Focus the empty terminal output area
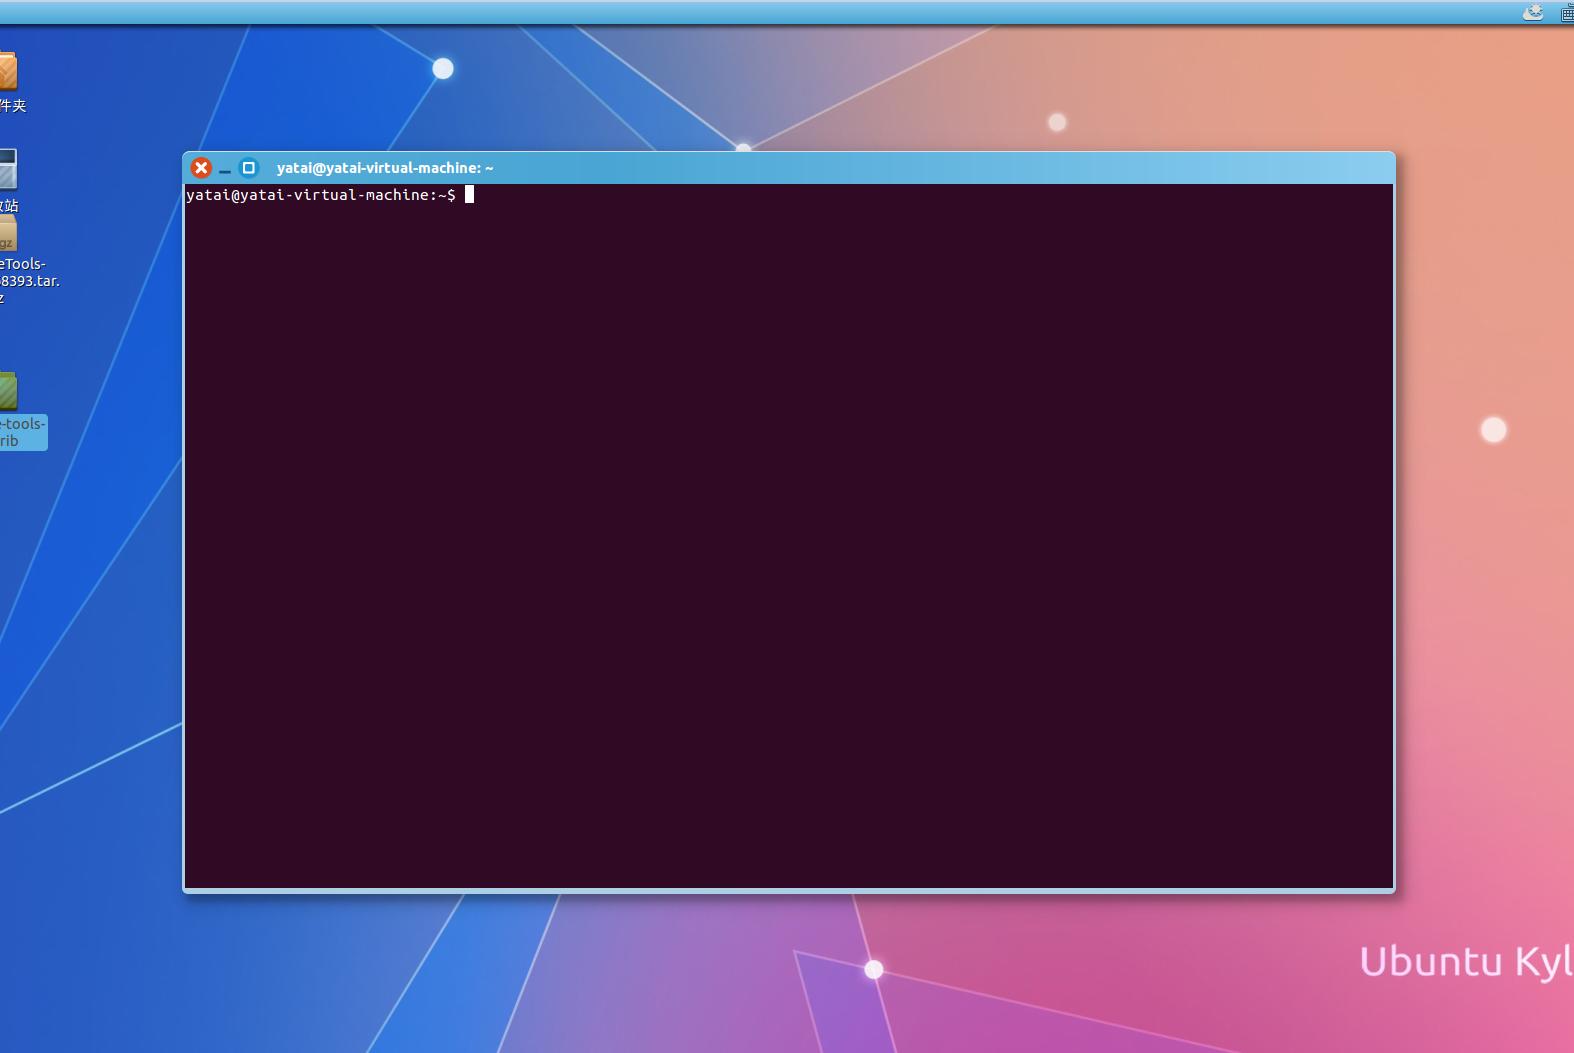 point(788,540)
